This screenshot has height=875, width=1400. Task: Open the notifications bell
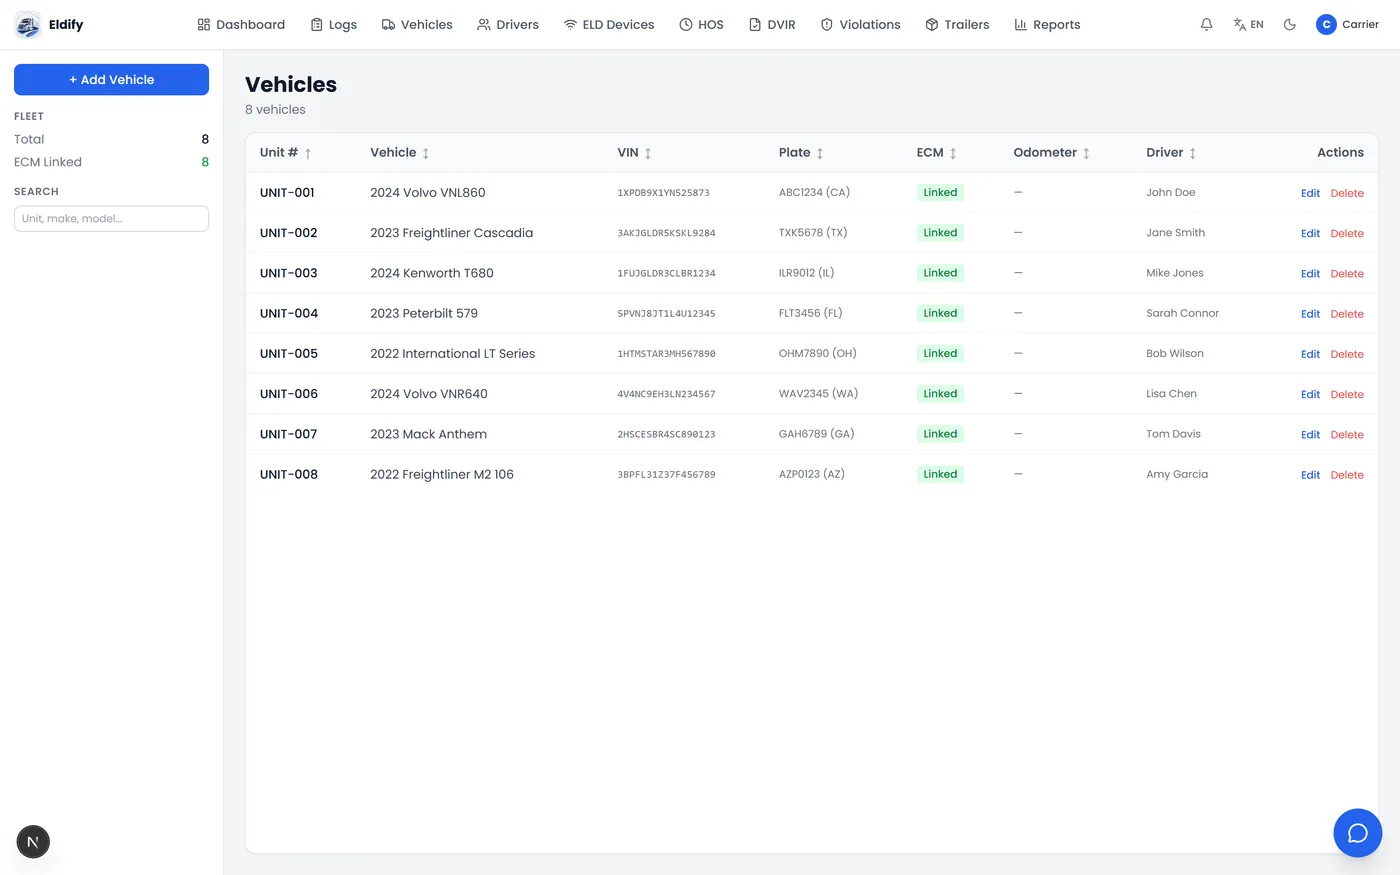click(1207, 24)
